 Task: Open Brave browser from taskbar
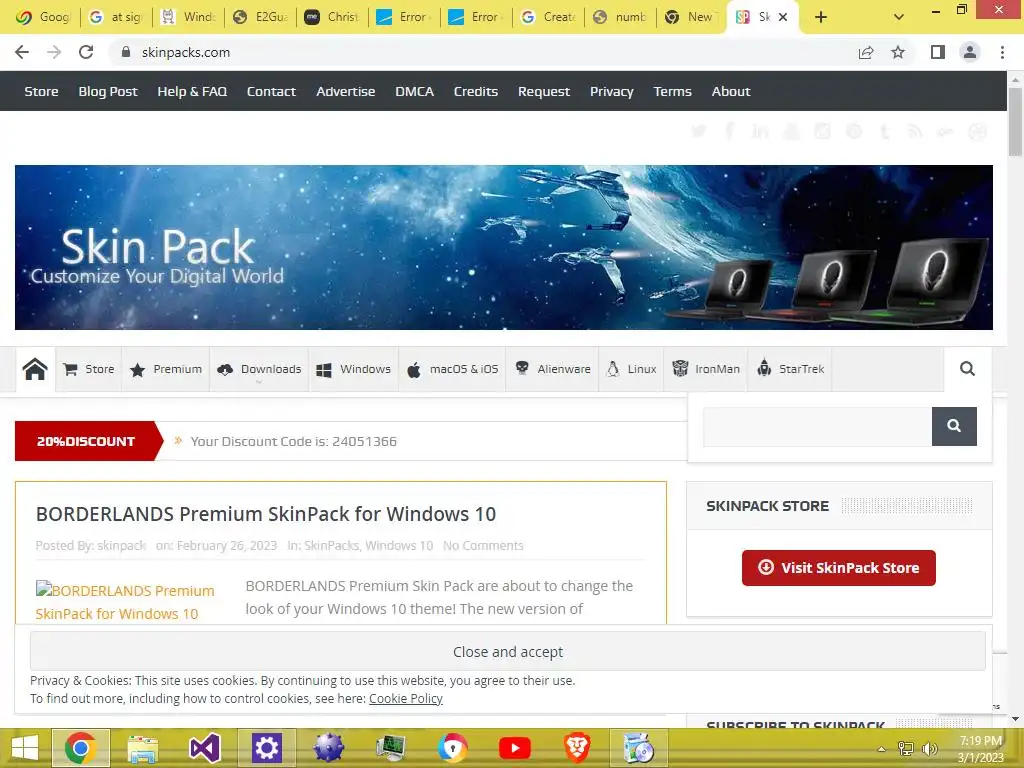click(577, 748)
